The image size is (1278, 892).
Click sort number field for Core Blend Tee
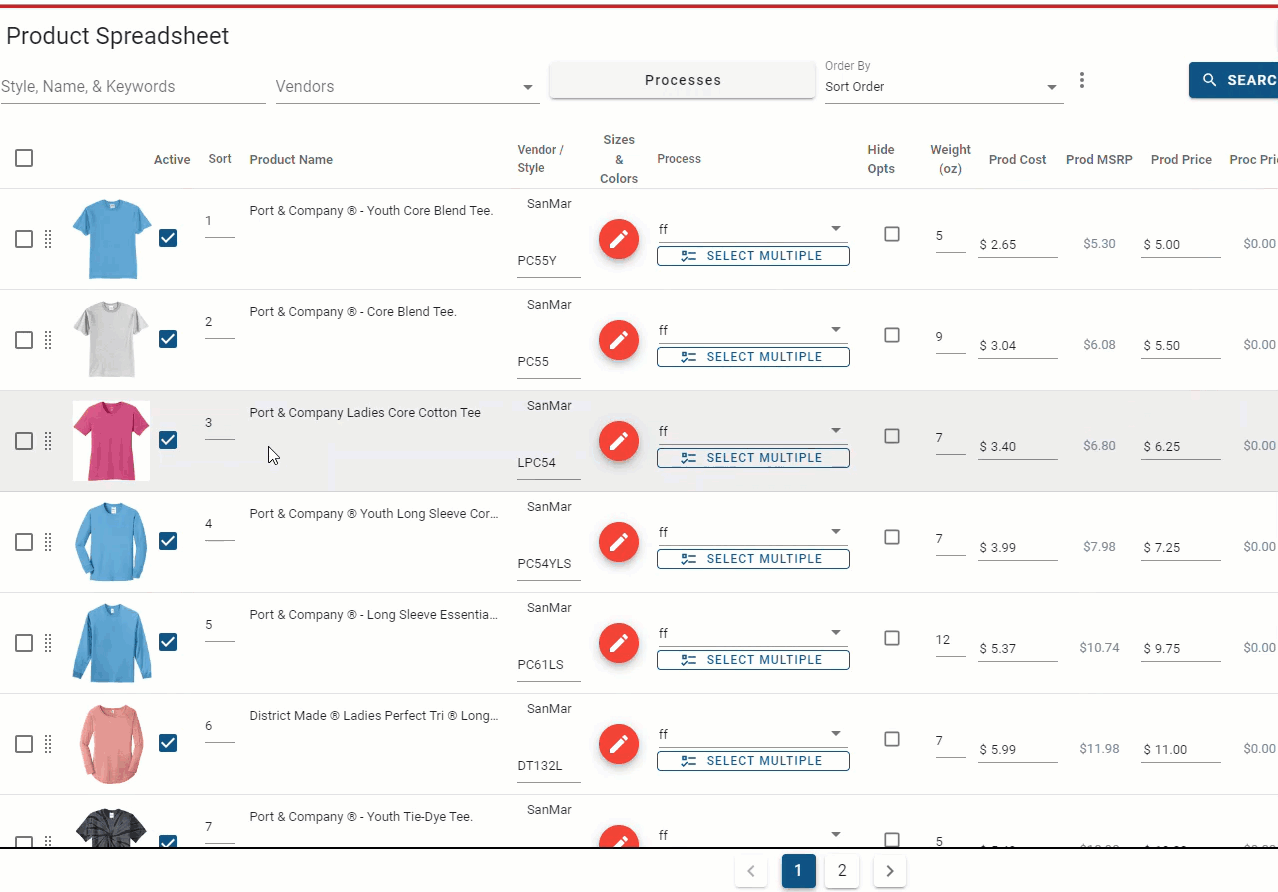[220, 323]
